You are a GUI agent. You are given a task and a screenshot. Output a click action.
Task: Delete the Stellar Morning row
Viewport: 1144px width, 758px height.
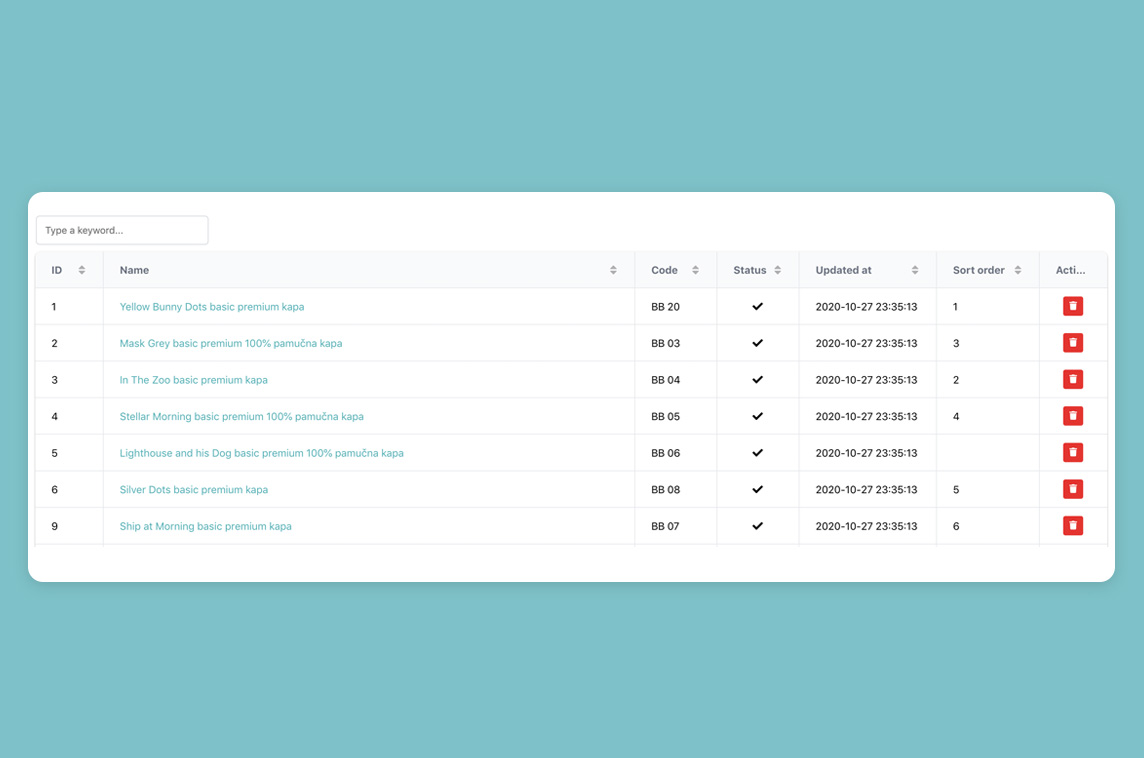[x=1072, y=416]
